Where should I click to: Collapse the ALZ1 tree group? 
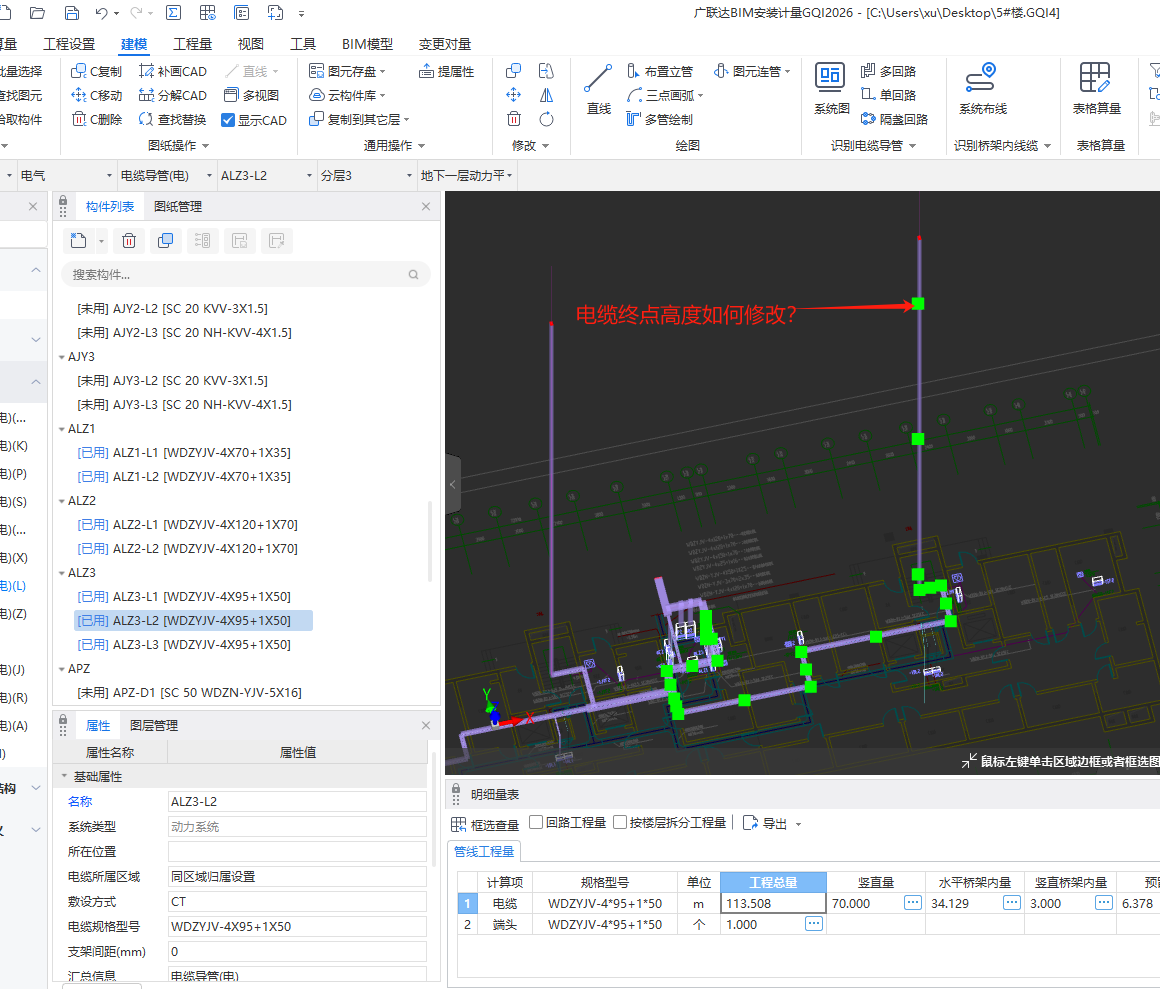click(62, 428)
